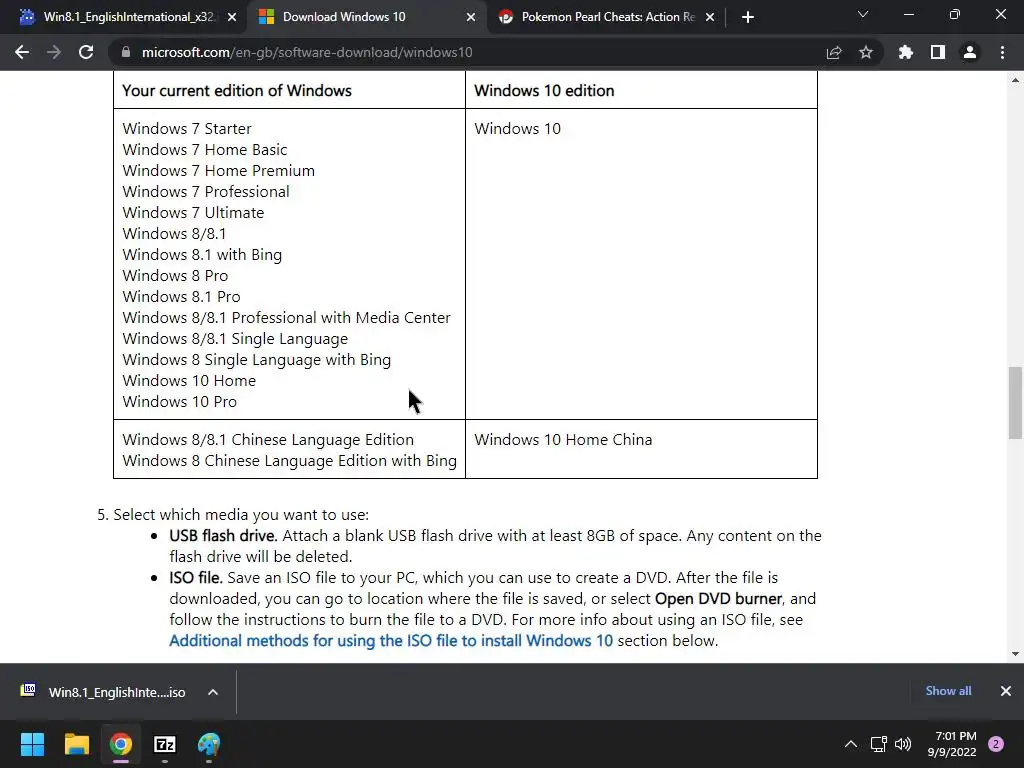The height and width of the screenshot is (768, 1024).
Task: Open the clock and date panel
Action: [x=952, y=744]
